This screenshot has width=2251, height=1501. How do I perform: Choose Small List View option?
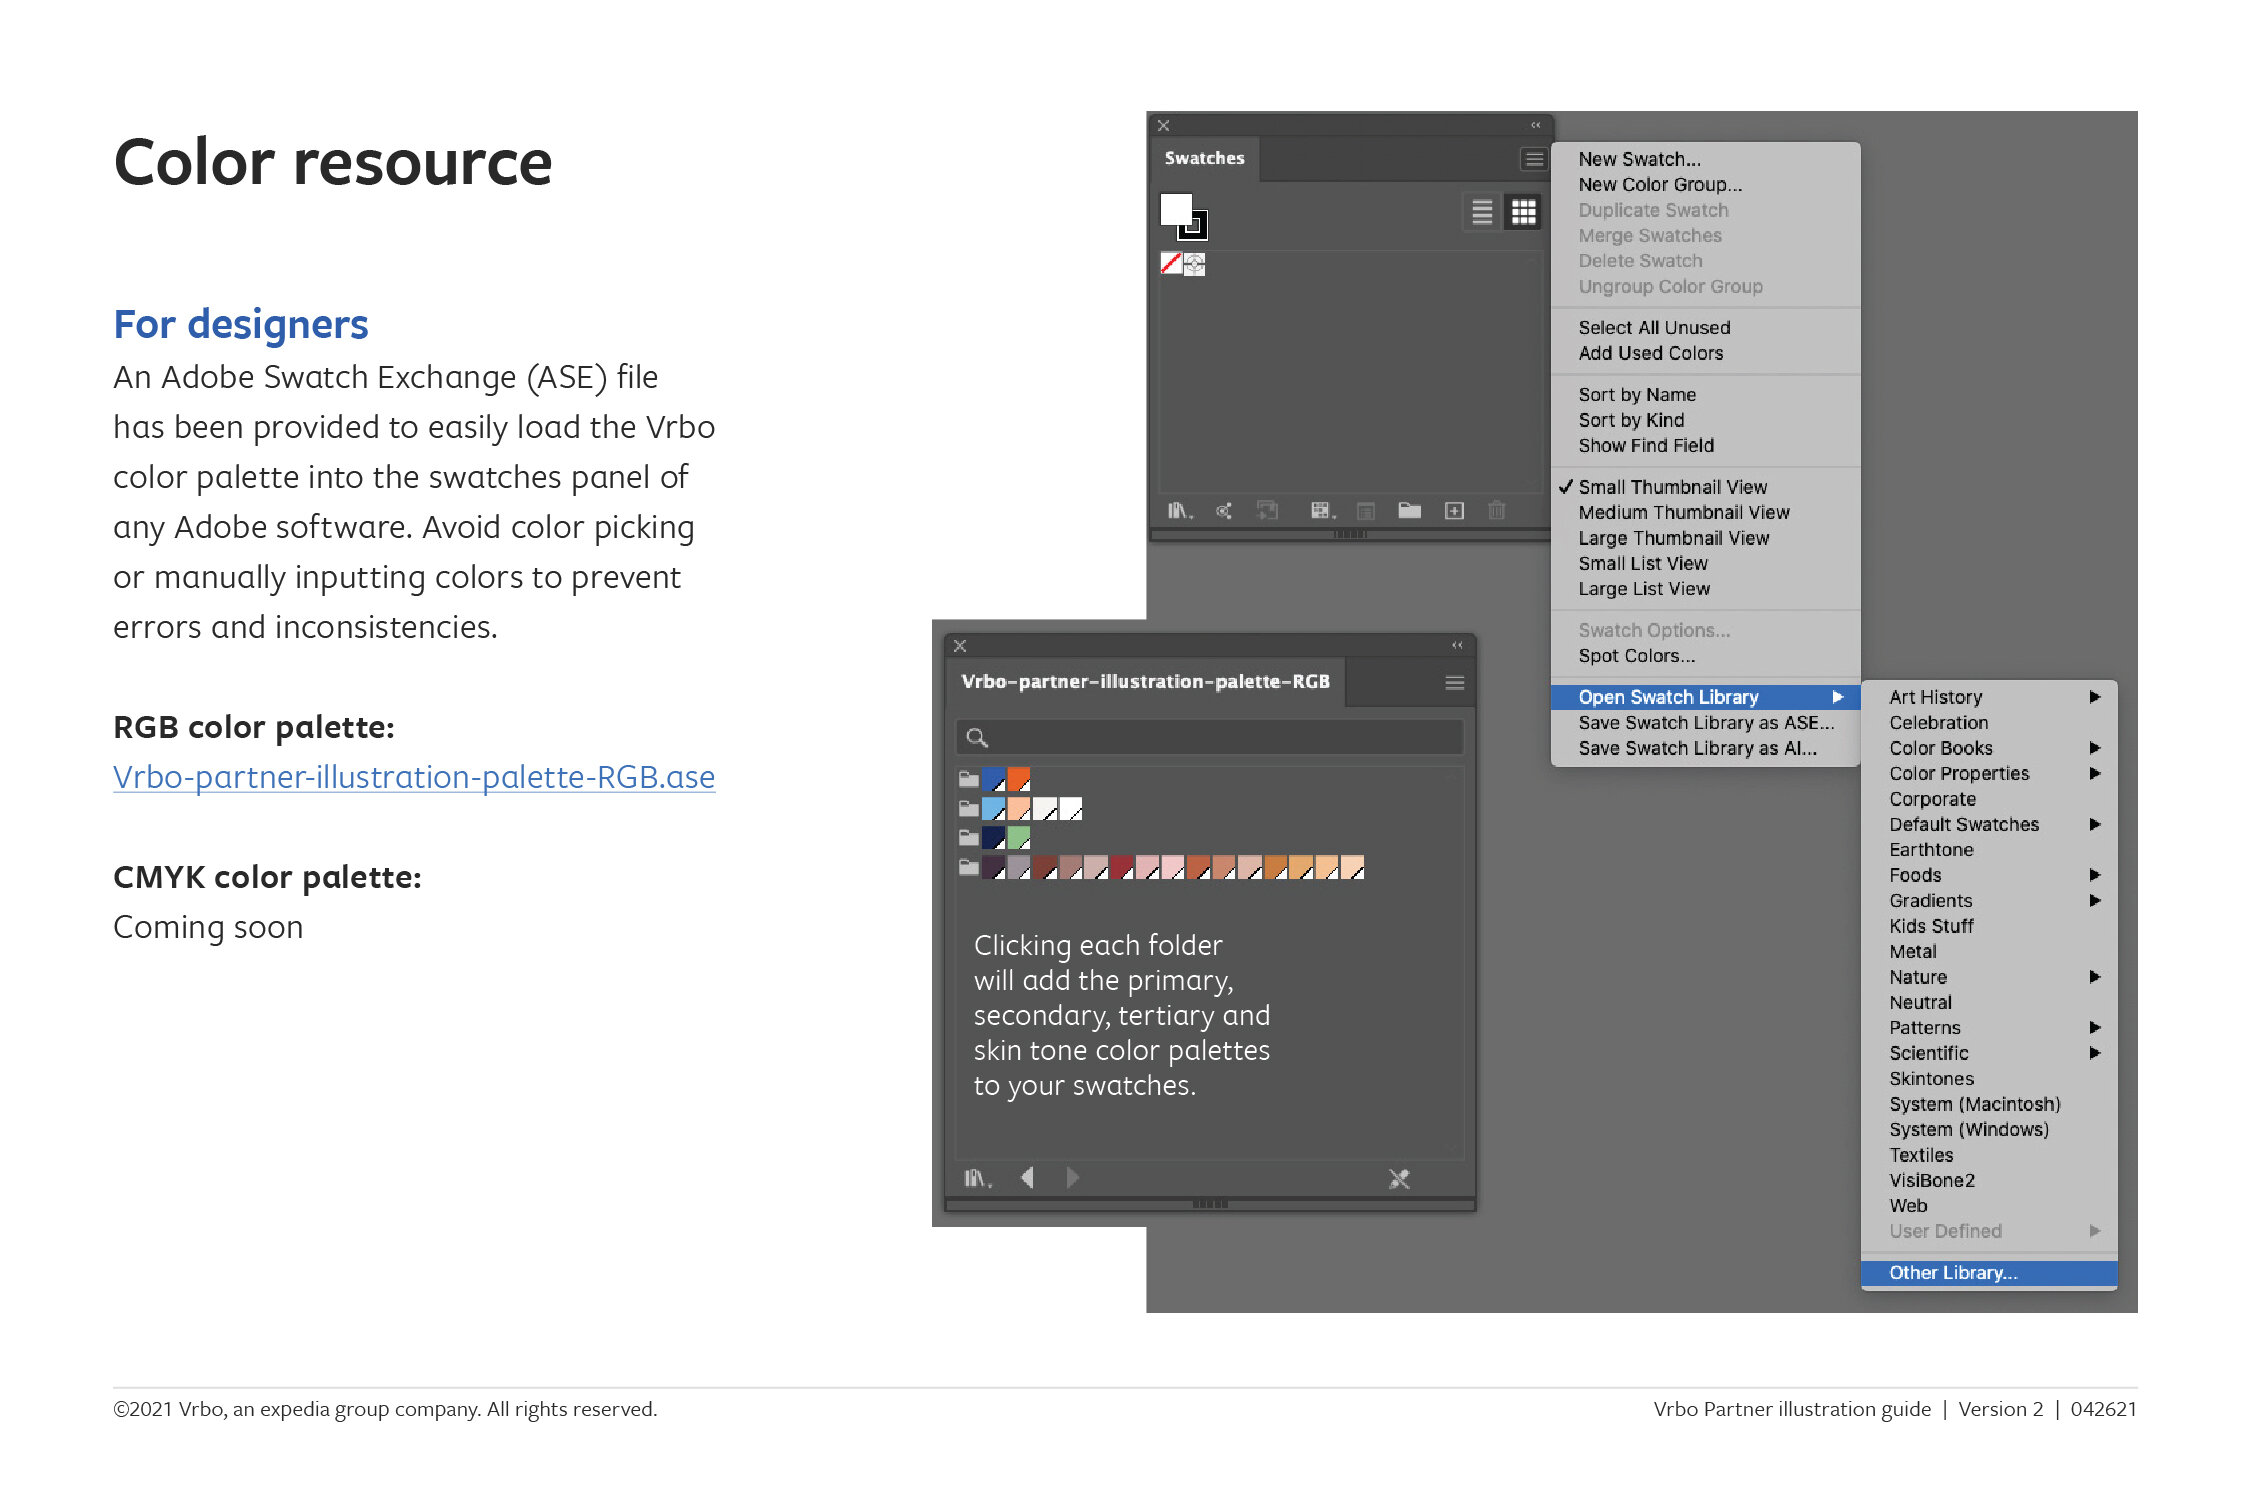(1643, 563)
